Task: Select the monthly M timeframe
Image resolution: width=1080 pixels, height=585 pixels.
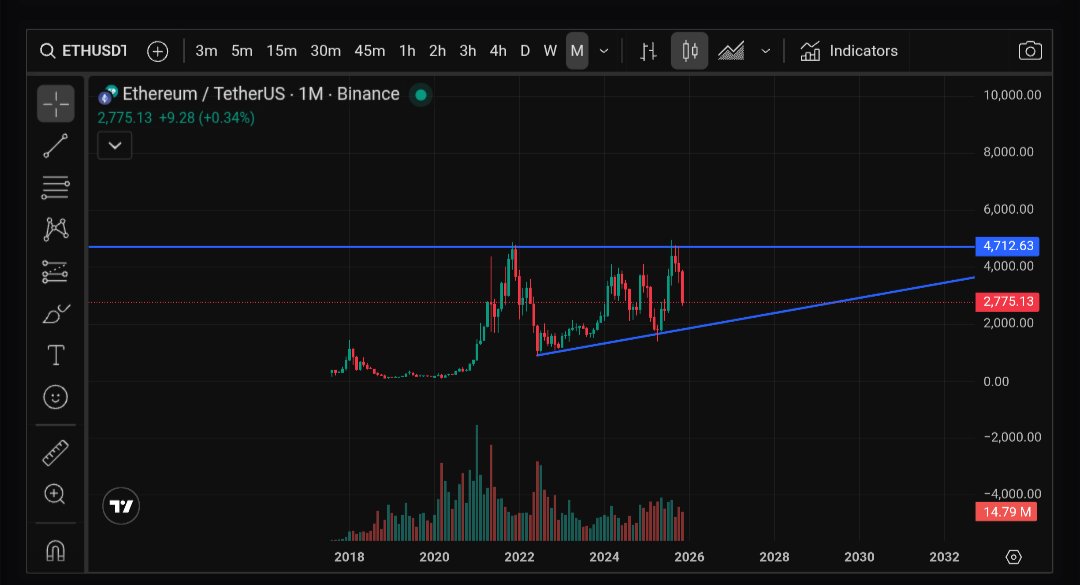Action: [x=577, y=51]
